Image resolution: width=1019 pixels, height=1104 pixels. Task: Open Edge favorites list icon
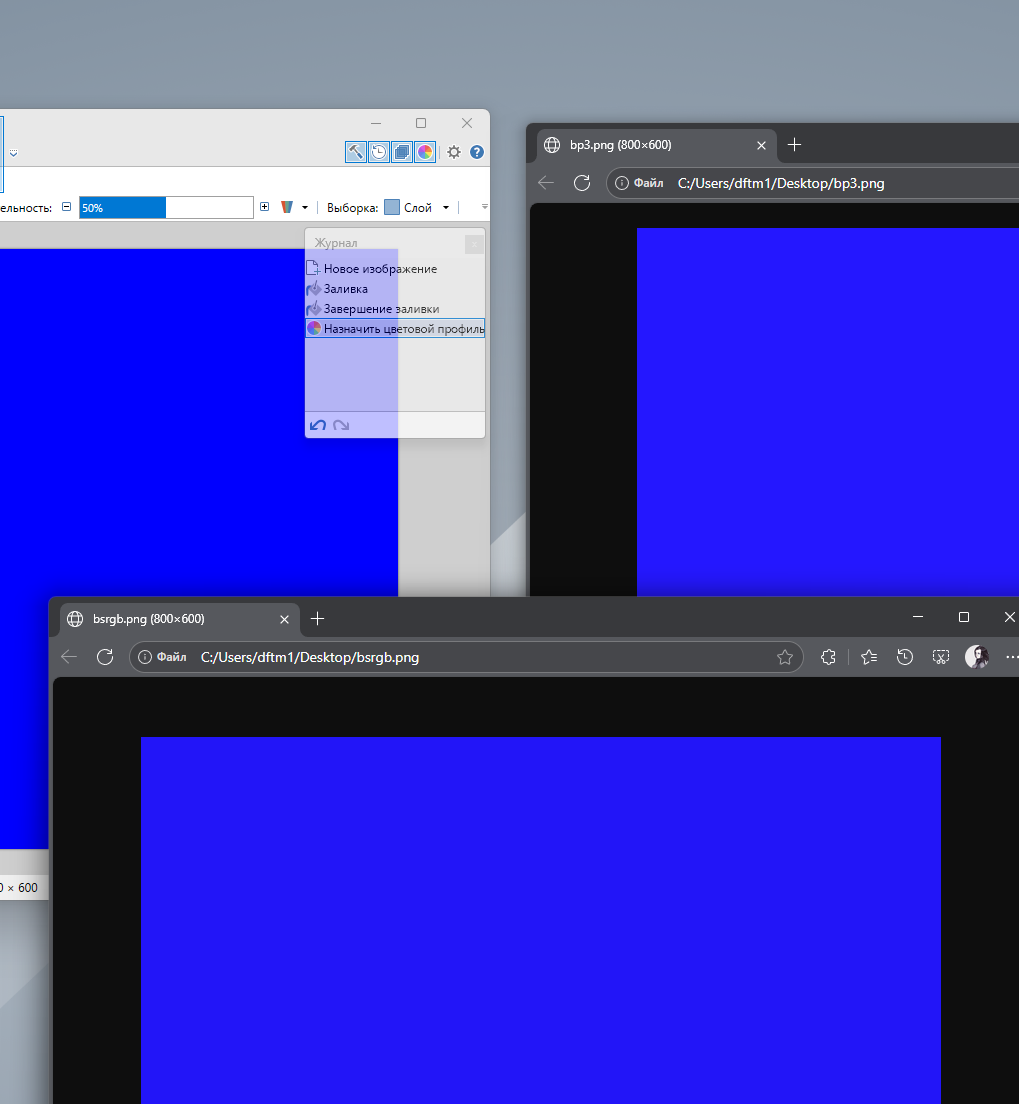(869, 657)
